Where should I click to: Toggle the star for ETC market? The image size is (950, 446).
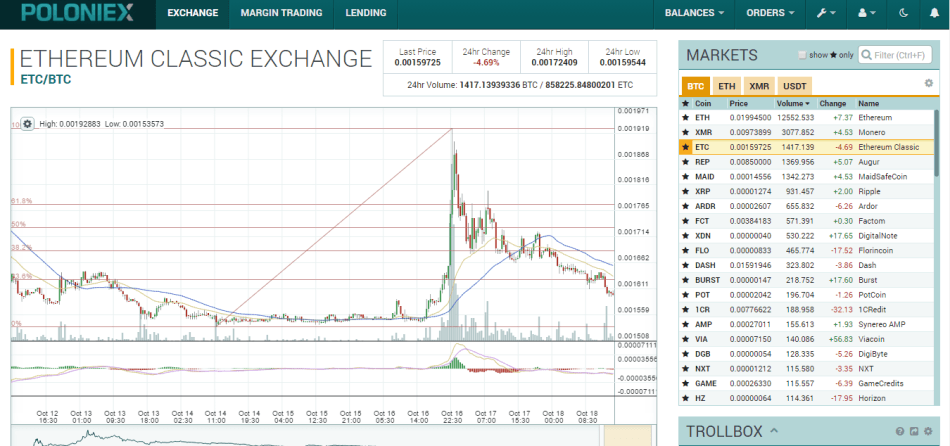[x=686, y=147]
